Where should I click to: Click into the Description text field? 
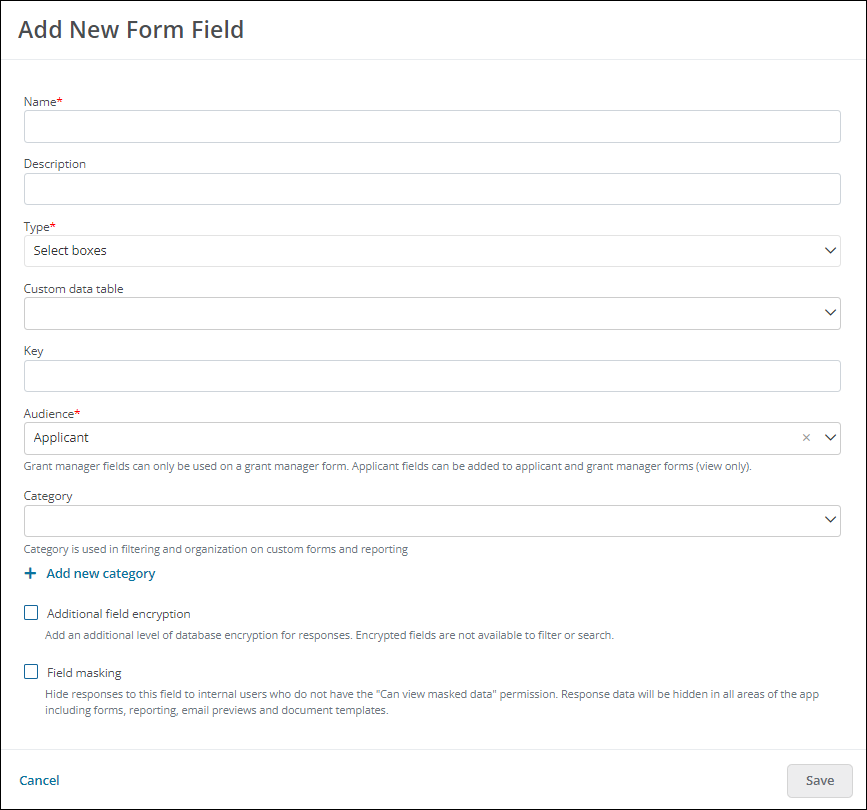[432, 189]
